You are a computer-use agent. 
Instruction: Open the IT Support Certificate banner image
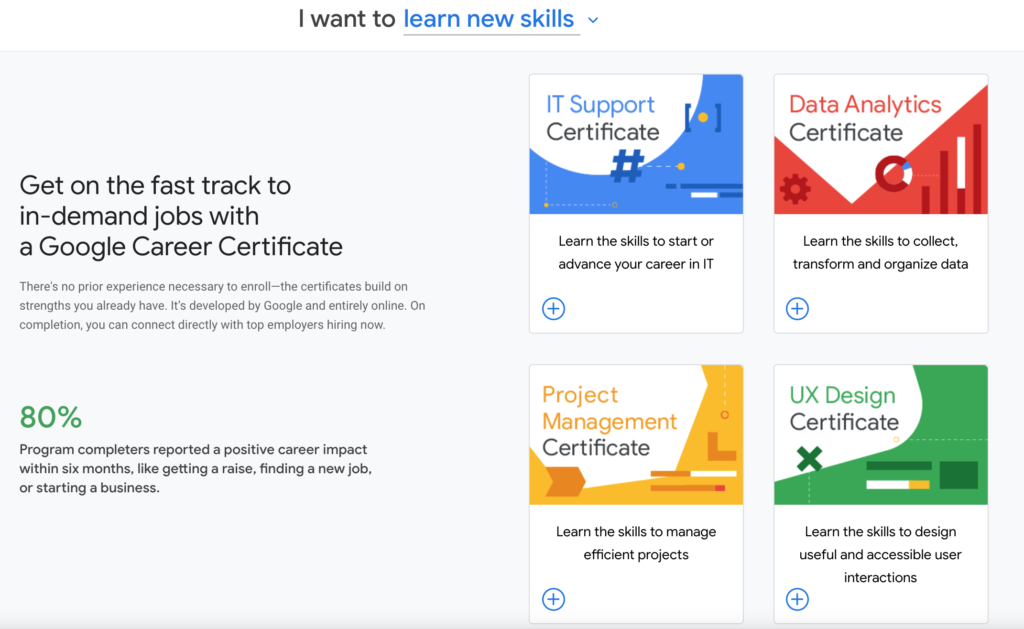636,144
